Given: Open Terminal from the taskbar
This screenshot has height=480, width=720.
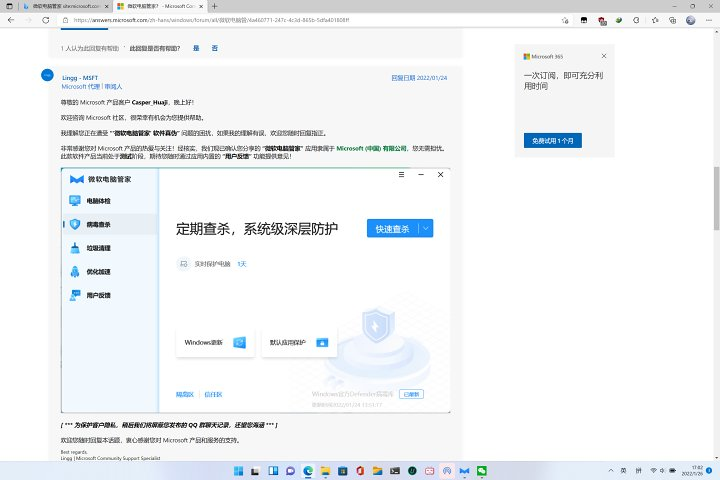Looking at the screenshot, I should [x=395, y=471].
